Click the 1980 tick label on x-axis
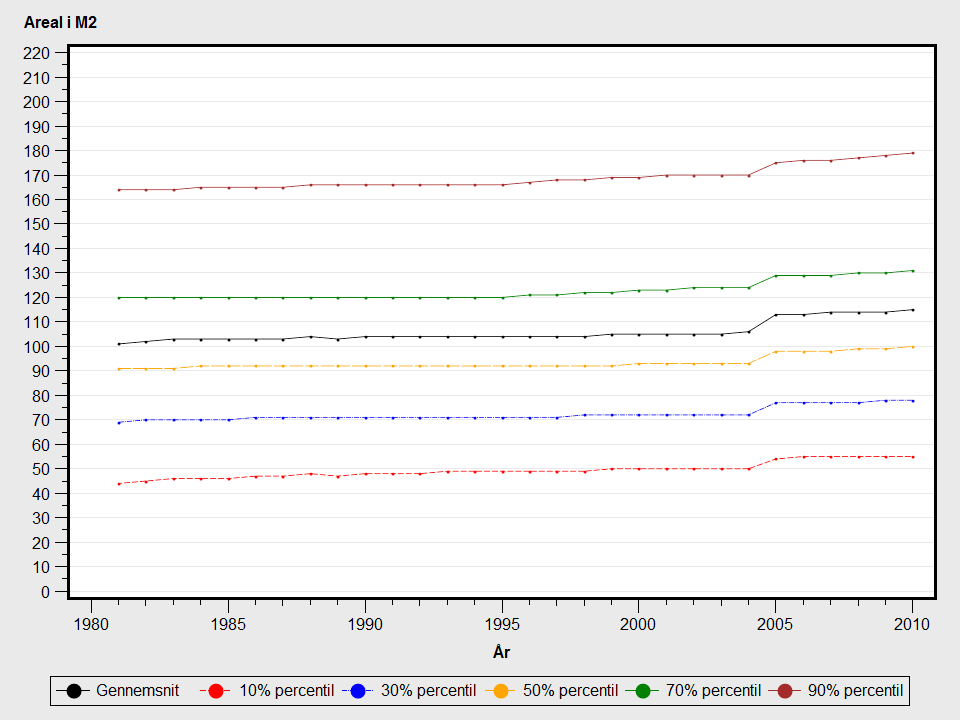Screen dimensions: 960x720 click(x=91, y=624)
